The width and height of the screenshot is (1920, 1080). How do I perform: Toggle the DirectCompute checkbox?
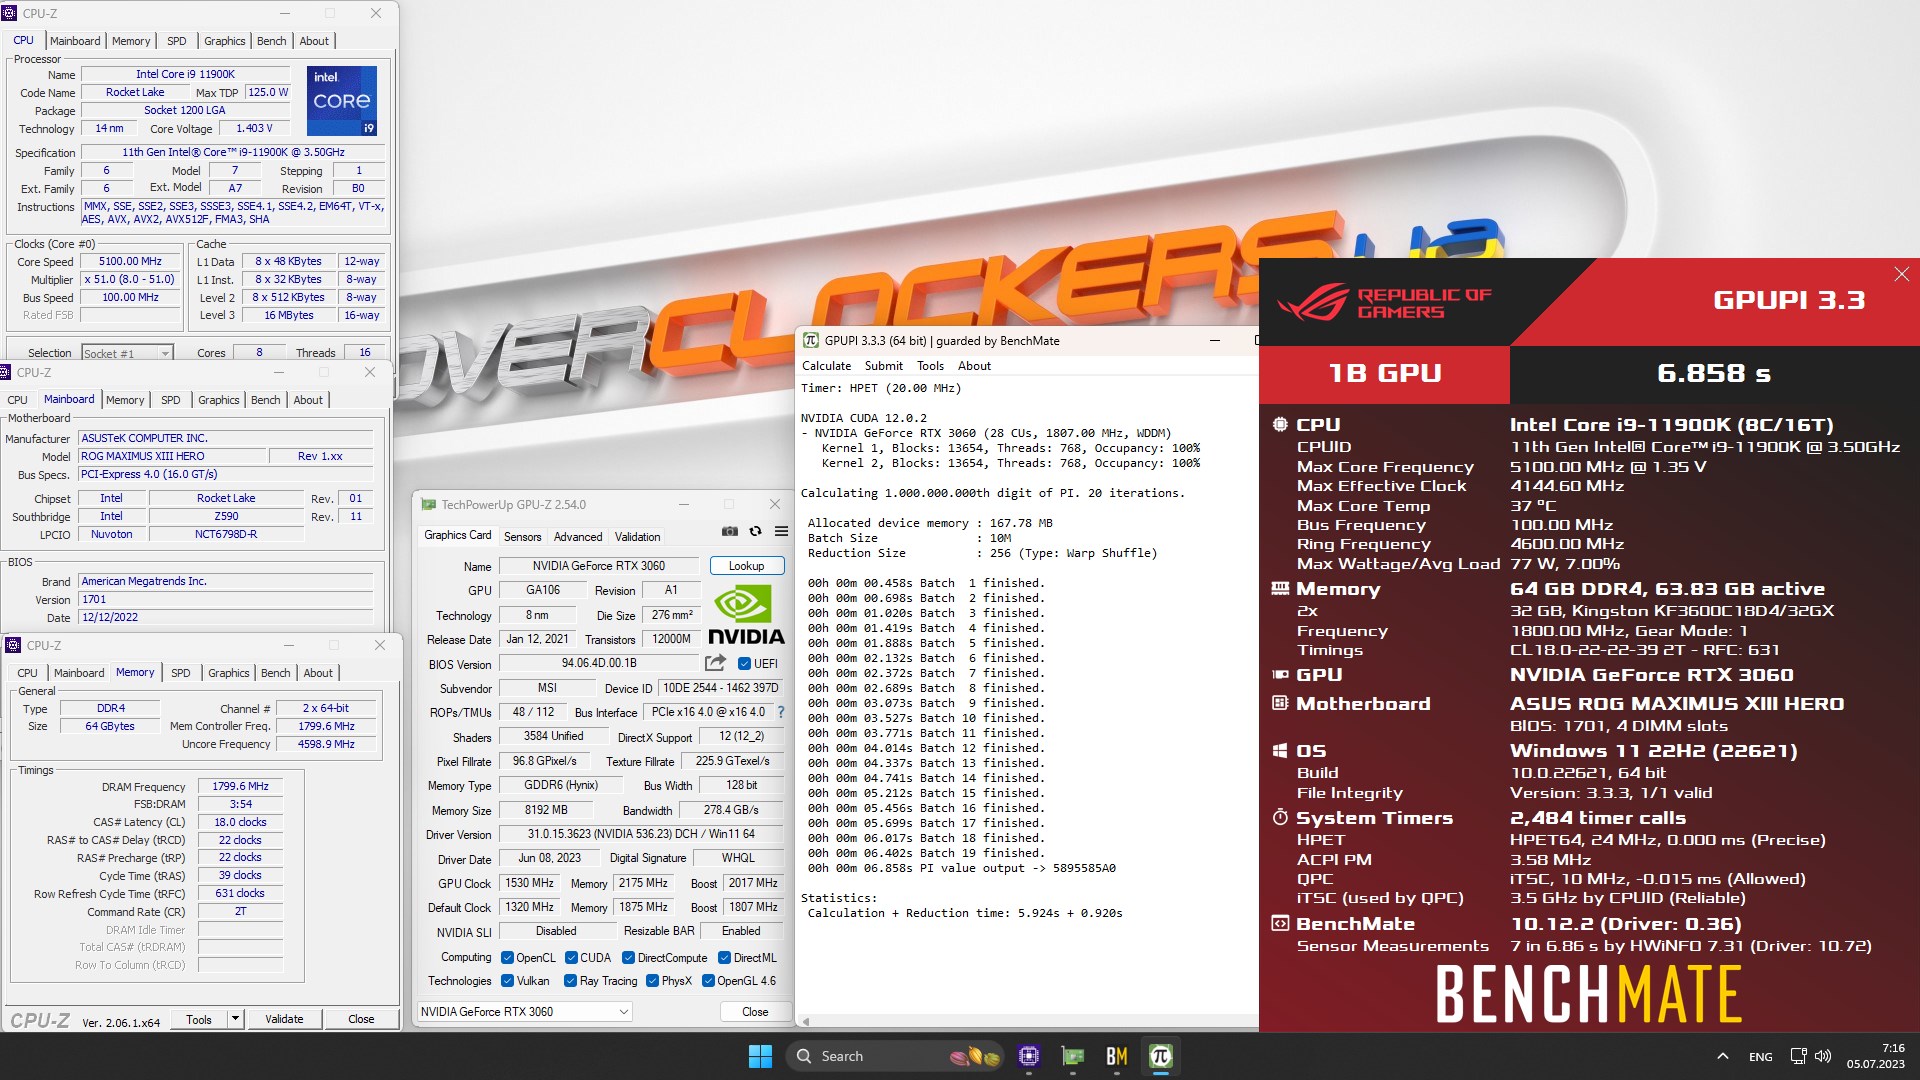coord(628,957)
